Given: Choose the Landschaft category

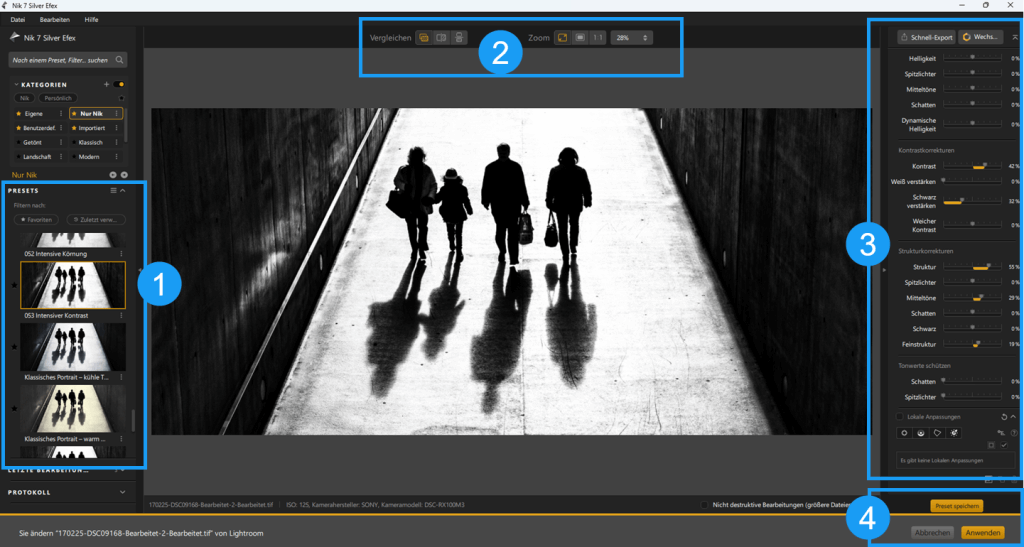Looking at the screenshot, I should (x=40, y=157).
